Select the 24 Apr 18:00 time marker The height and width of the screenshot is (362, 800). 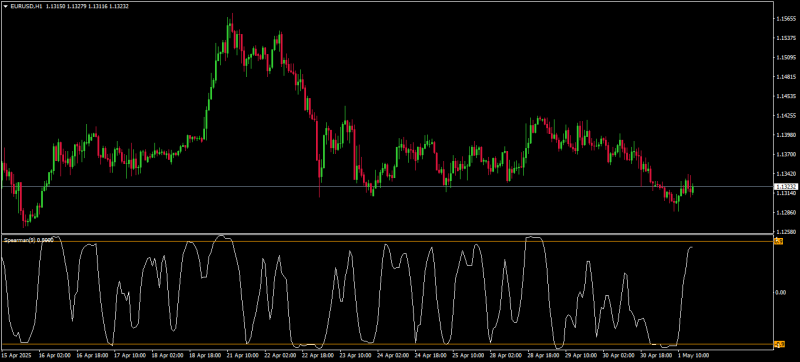(432, 353)
